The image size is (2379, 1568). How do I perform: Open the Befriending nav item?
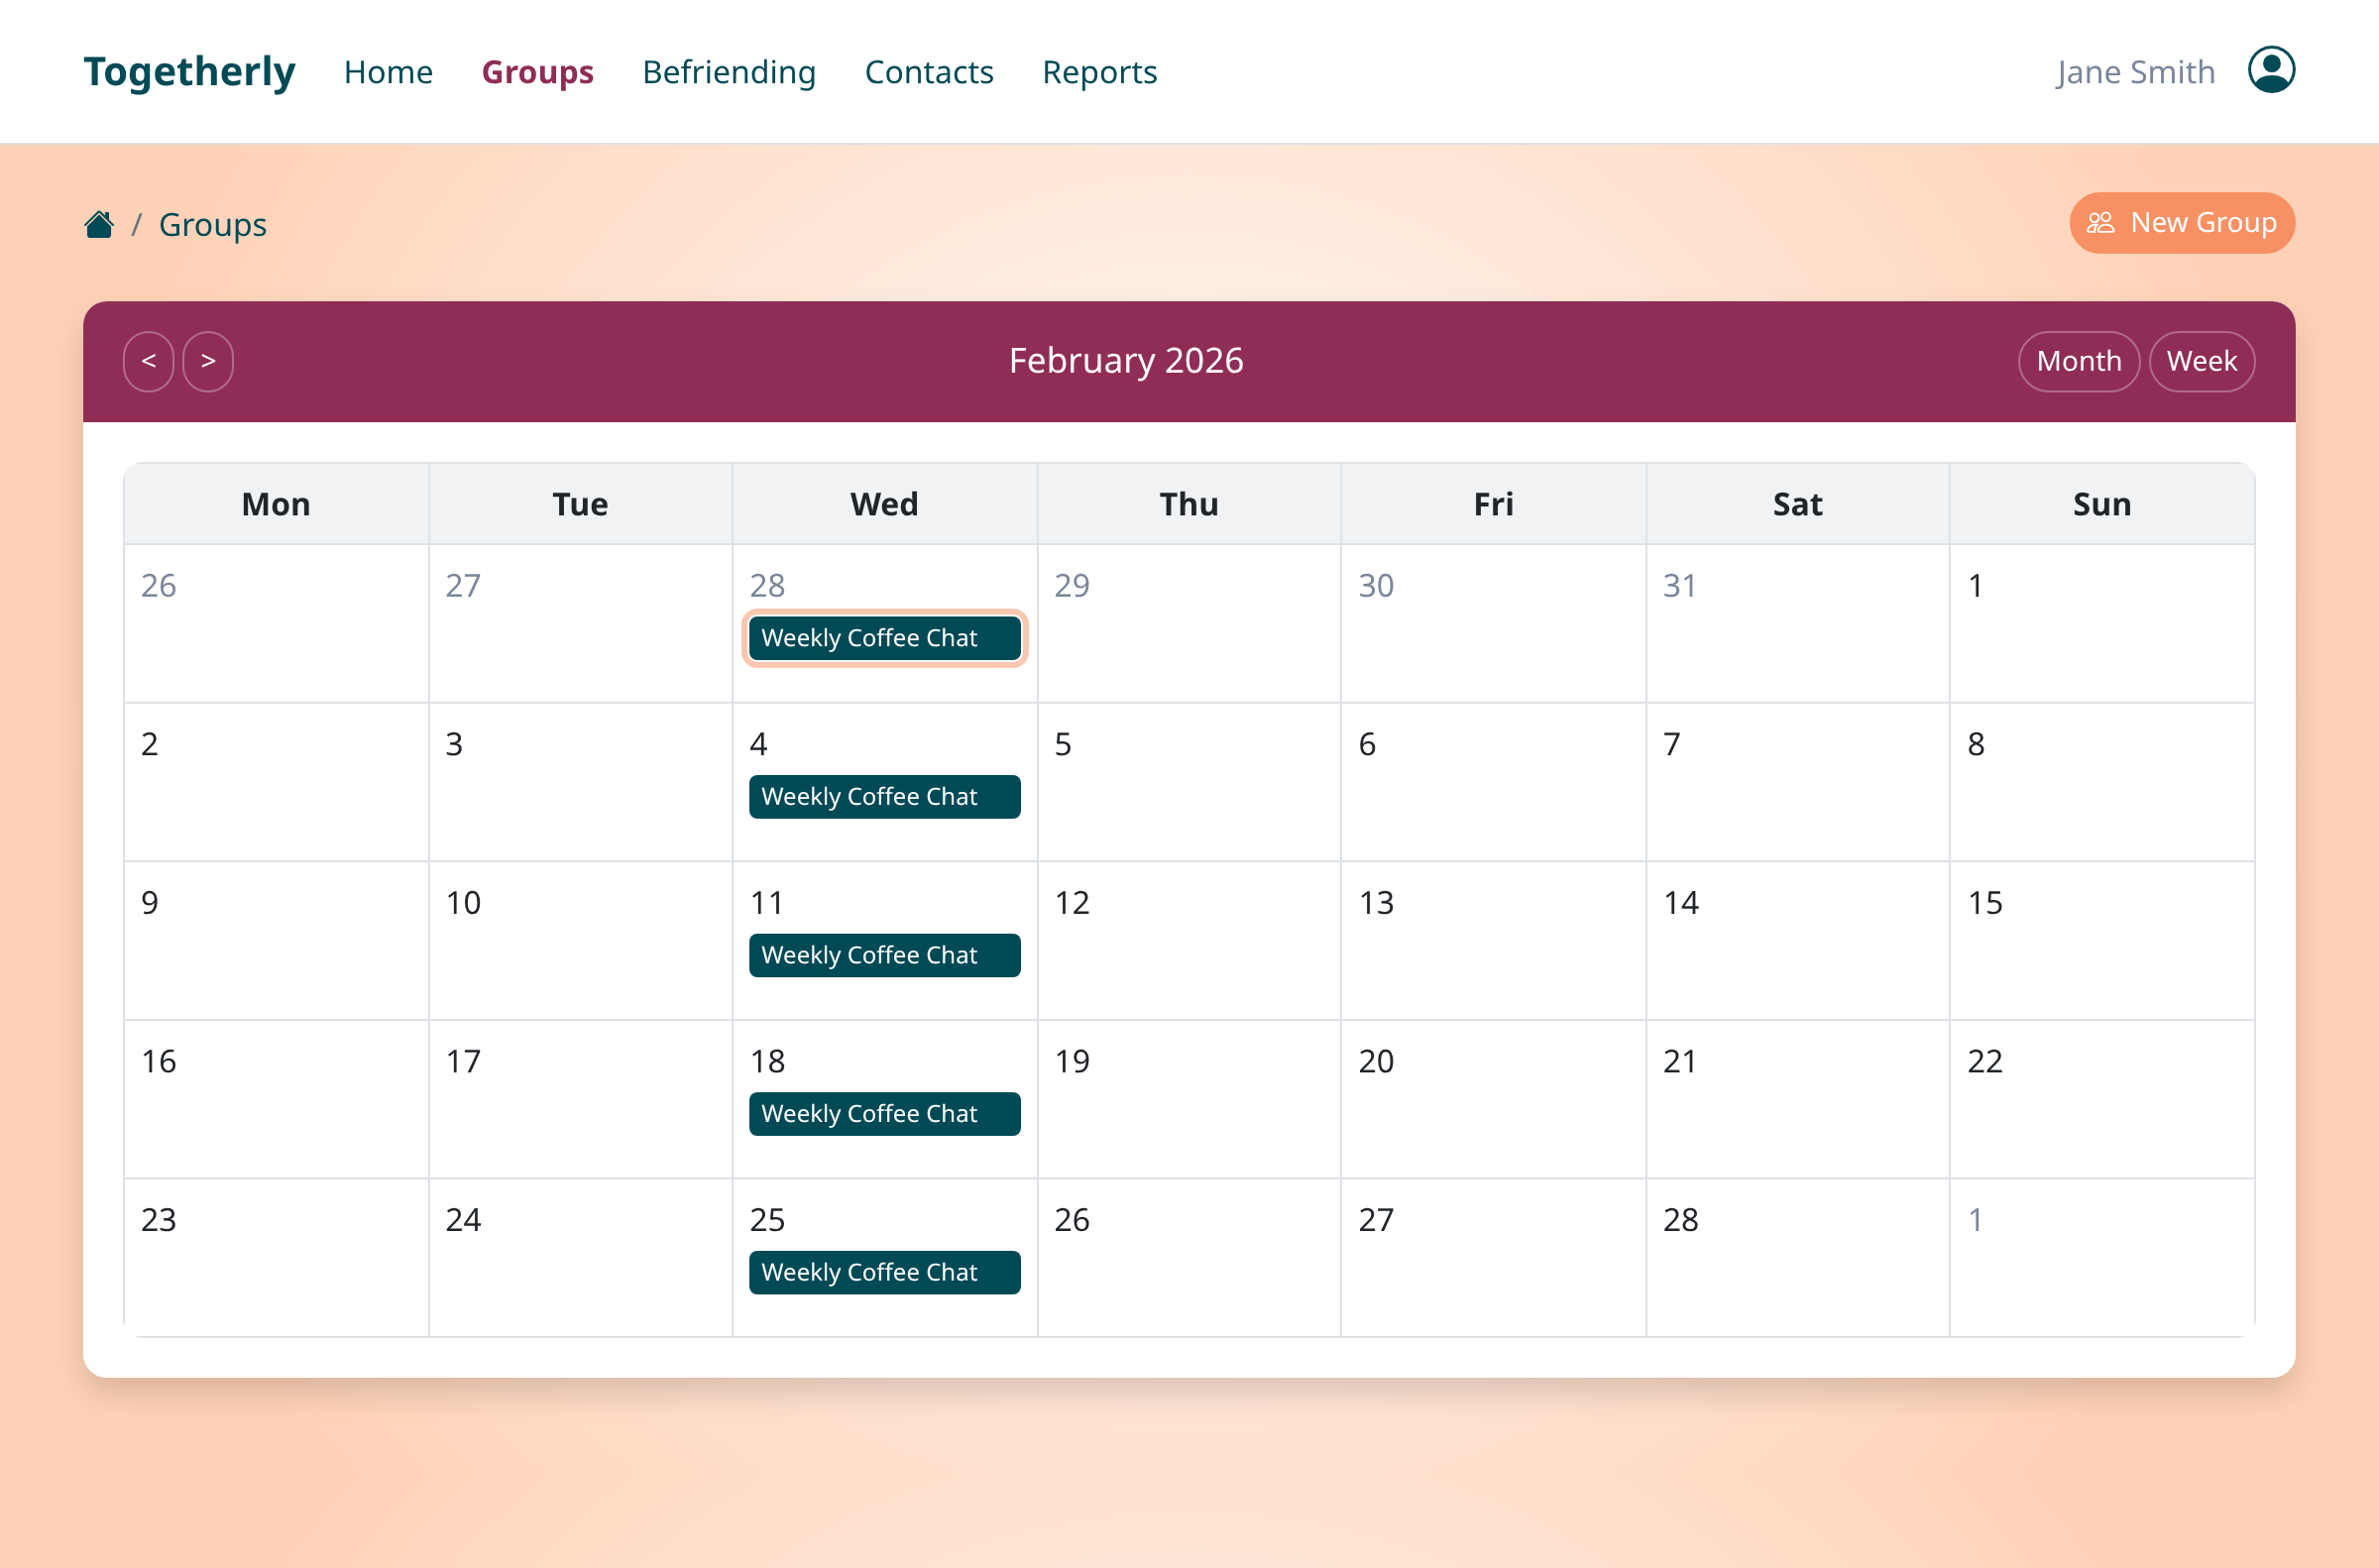pyautogui.click(x=729, y=72)
